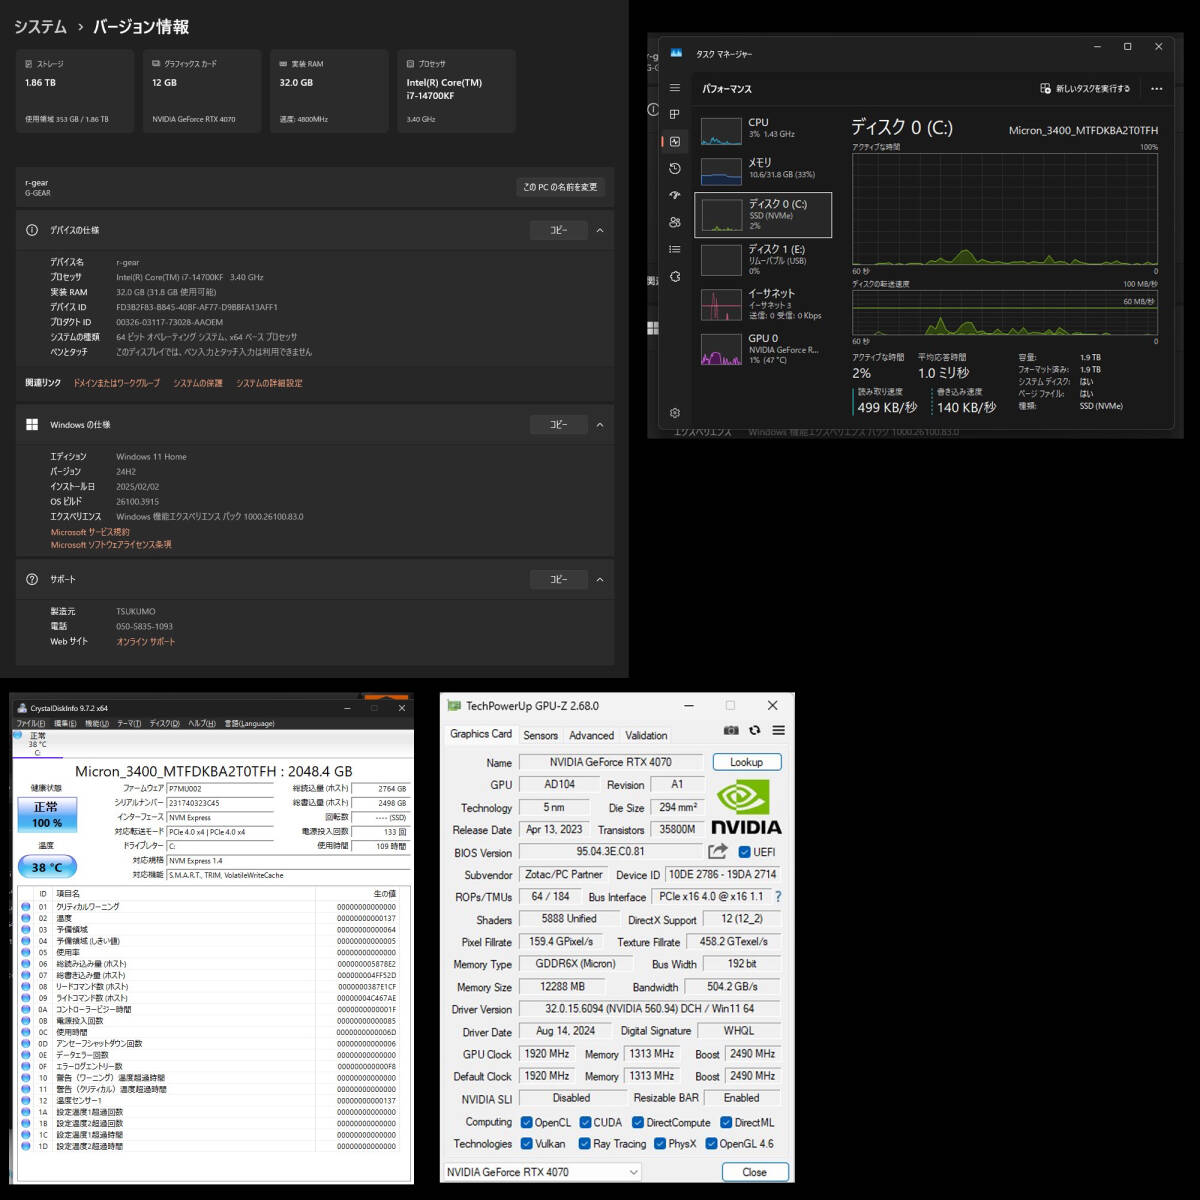
Task: Click Bus Interface question mark icon
Action: click(777, 897)
